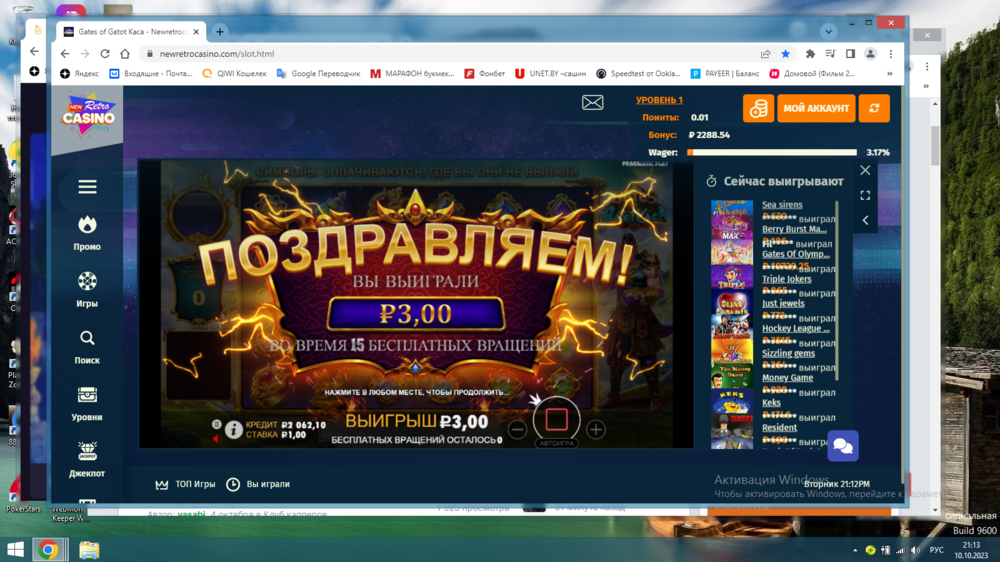Open the Уровни levels icon
This screenshot has height=562, width=1000.
[x=87, y=396]
